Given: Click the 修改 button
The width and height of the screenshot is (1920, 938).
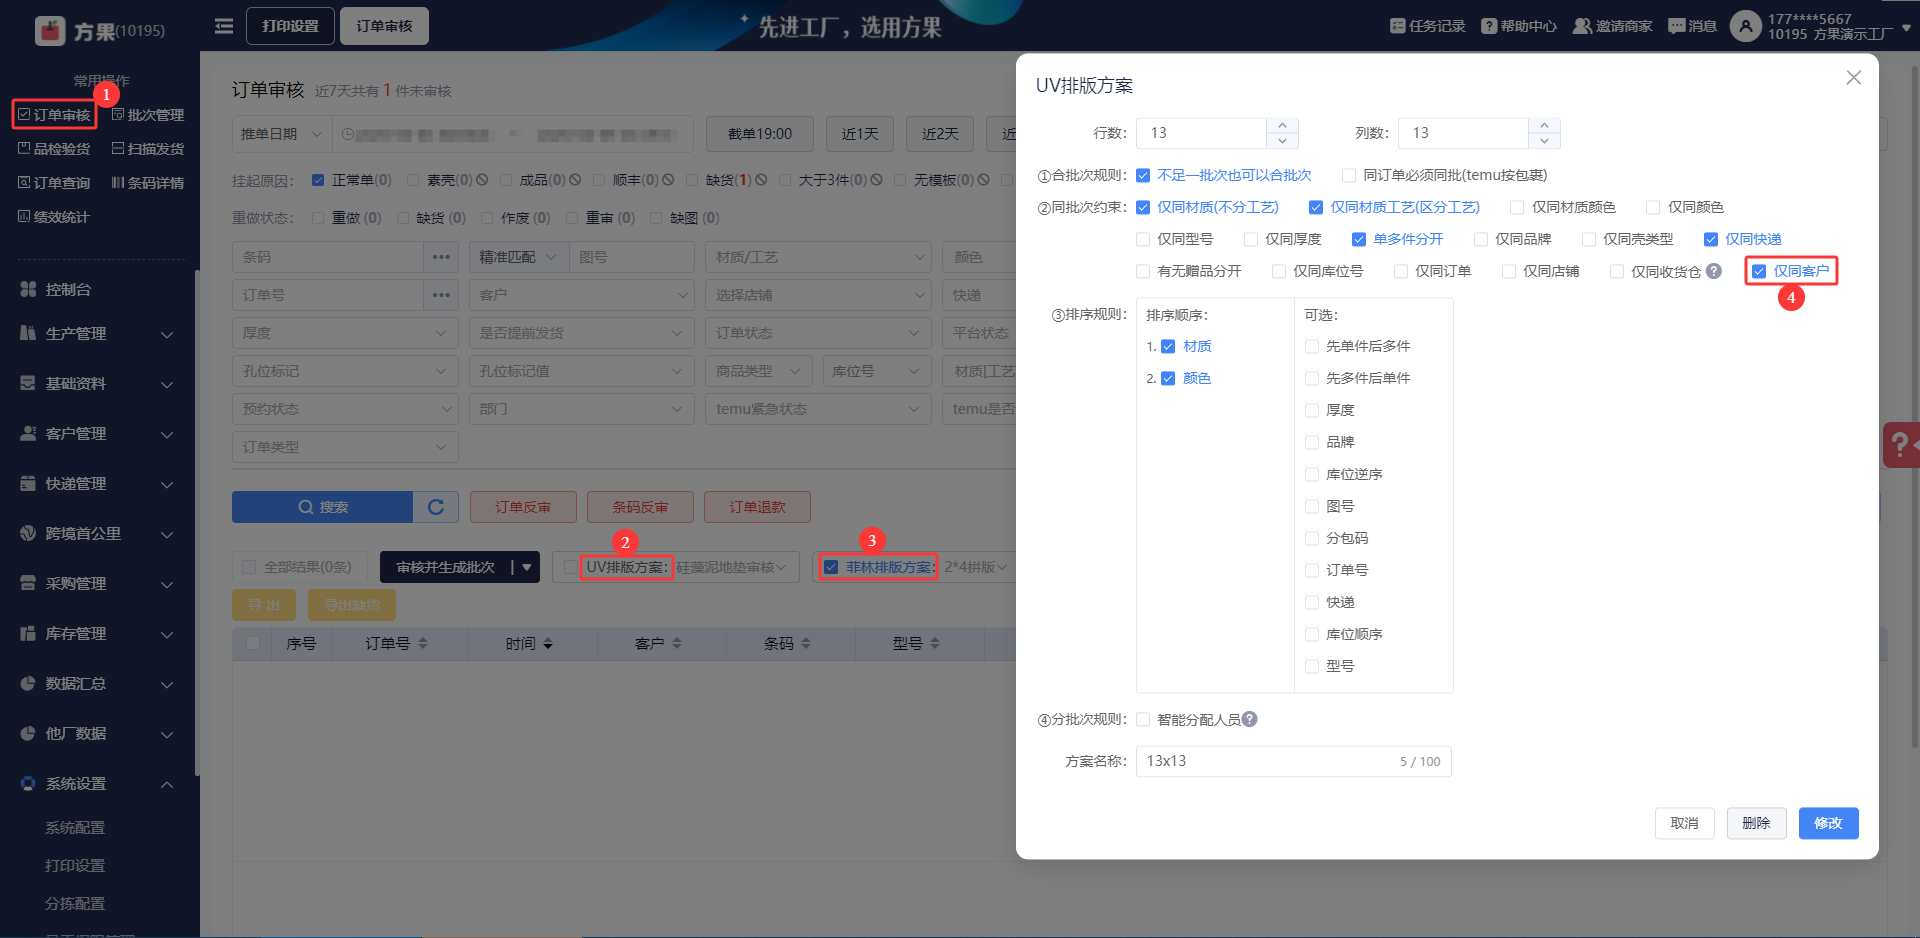Looking at the screenshot, I should coord(1827,823).
